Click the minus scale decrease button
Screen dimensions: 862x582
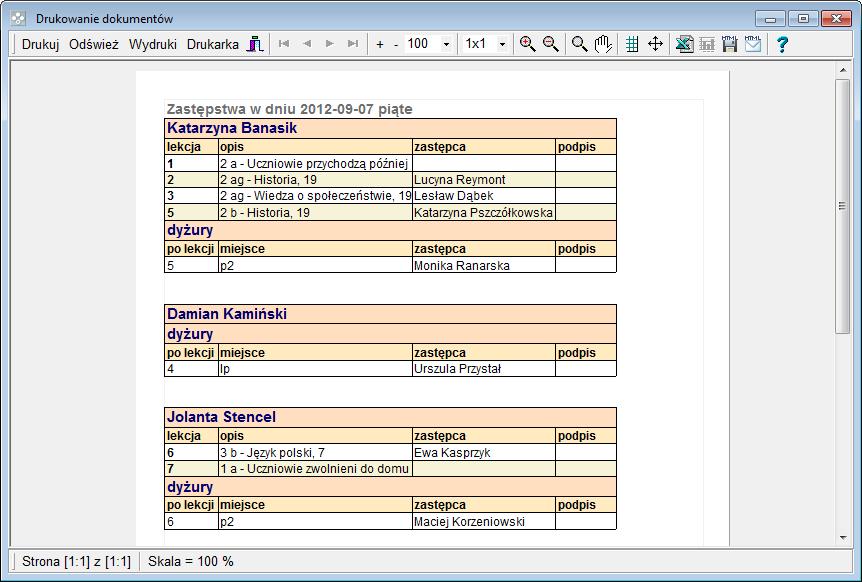coord(396,44)
